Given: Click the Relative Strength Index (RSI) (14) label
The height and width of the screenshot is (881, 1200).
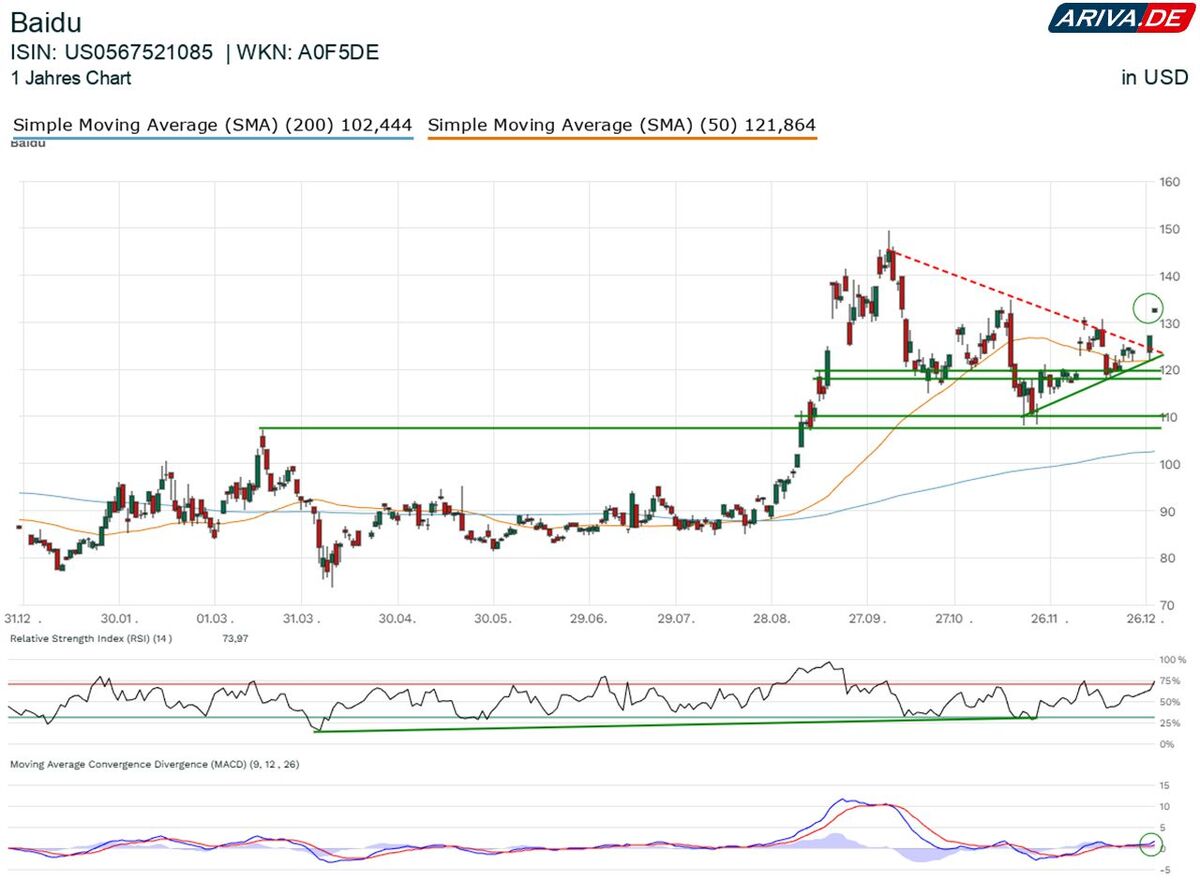Looking at the screenshot, I should click(x=91, y=638).
